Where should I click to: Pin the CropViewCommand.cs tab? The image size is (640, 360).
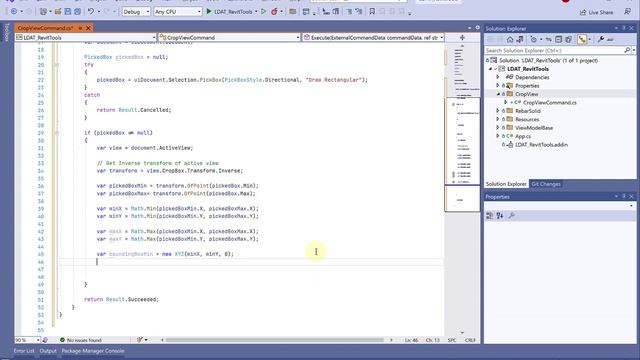tap(80, 28)
